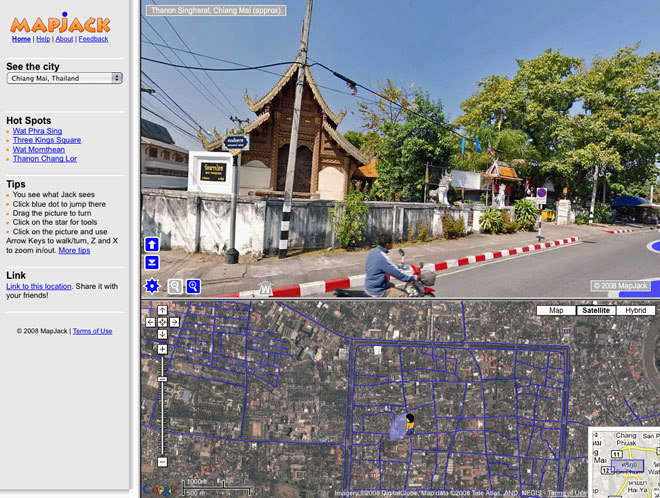Click Link to this location
Image resolution: width=660 pixels, height=498 pixels.
[39, 286]
